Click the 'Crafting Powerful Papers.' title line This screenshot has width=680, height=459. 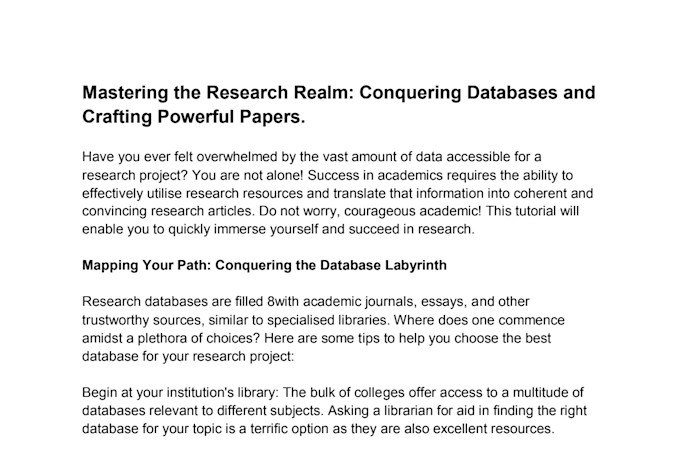point(194,117)
